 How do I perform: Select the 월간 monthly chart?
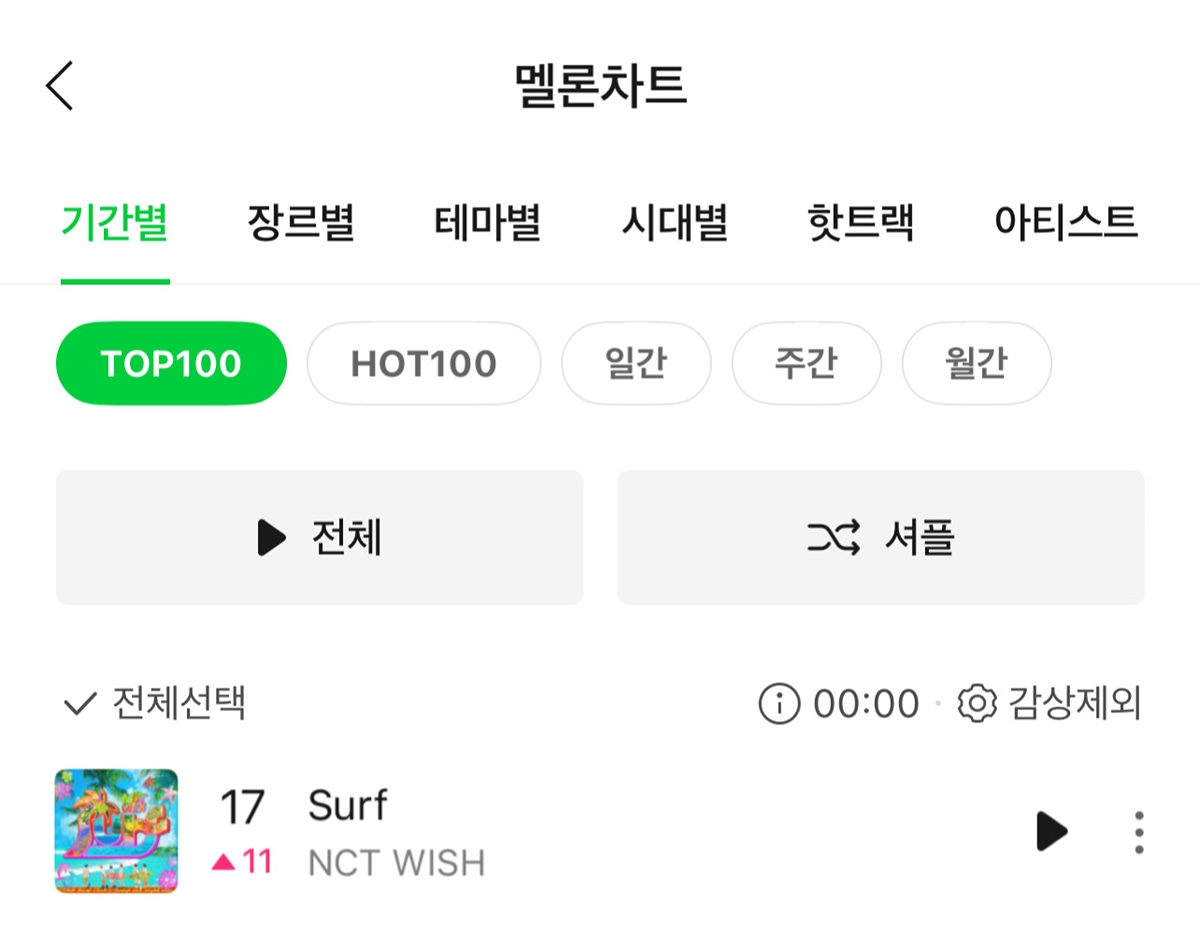coord(976,363)
